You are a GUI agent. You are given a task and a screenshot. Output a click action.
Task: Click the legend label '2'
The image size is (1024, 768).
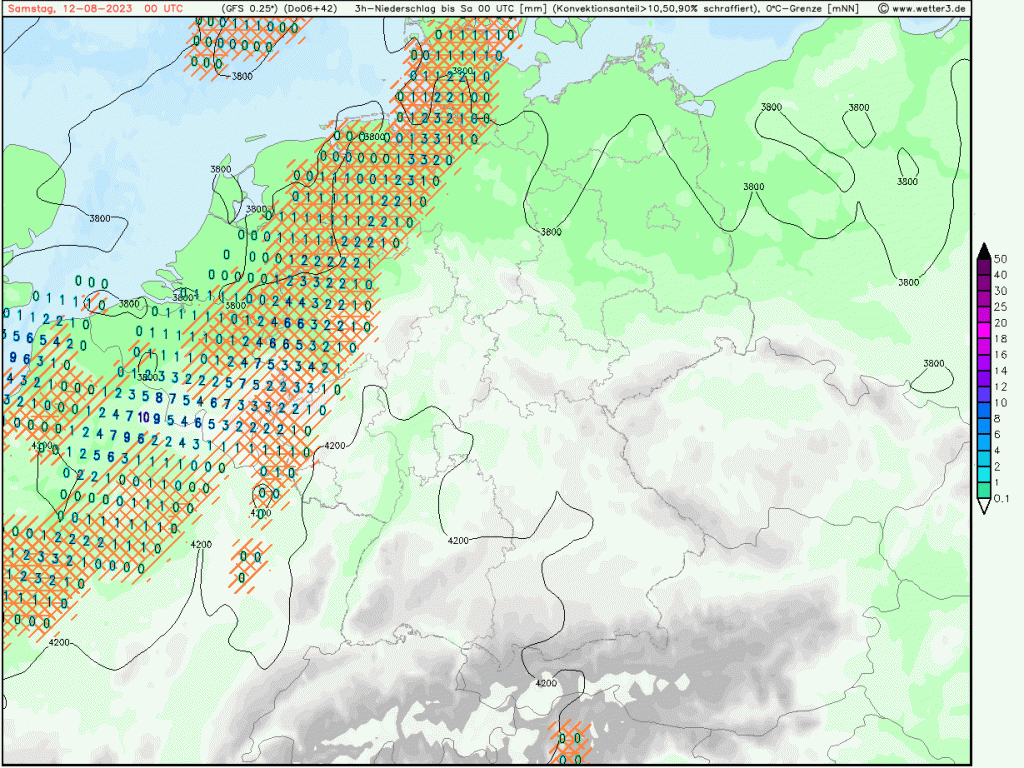[998, 467]
